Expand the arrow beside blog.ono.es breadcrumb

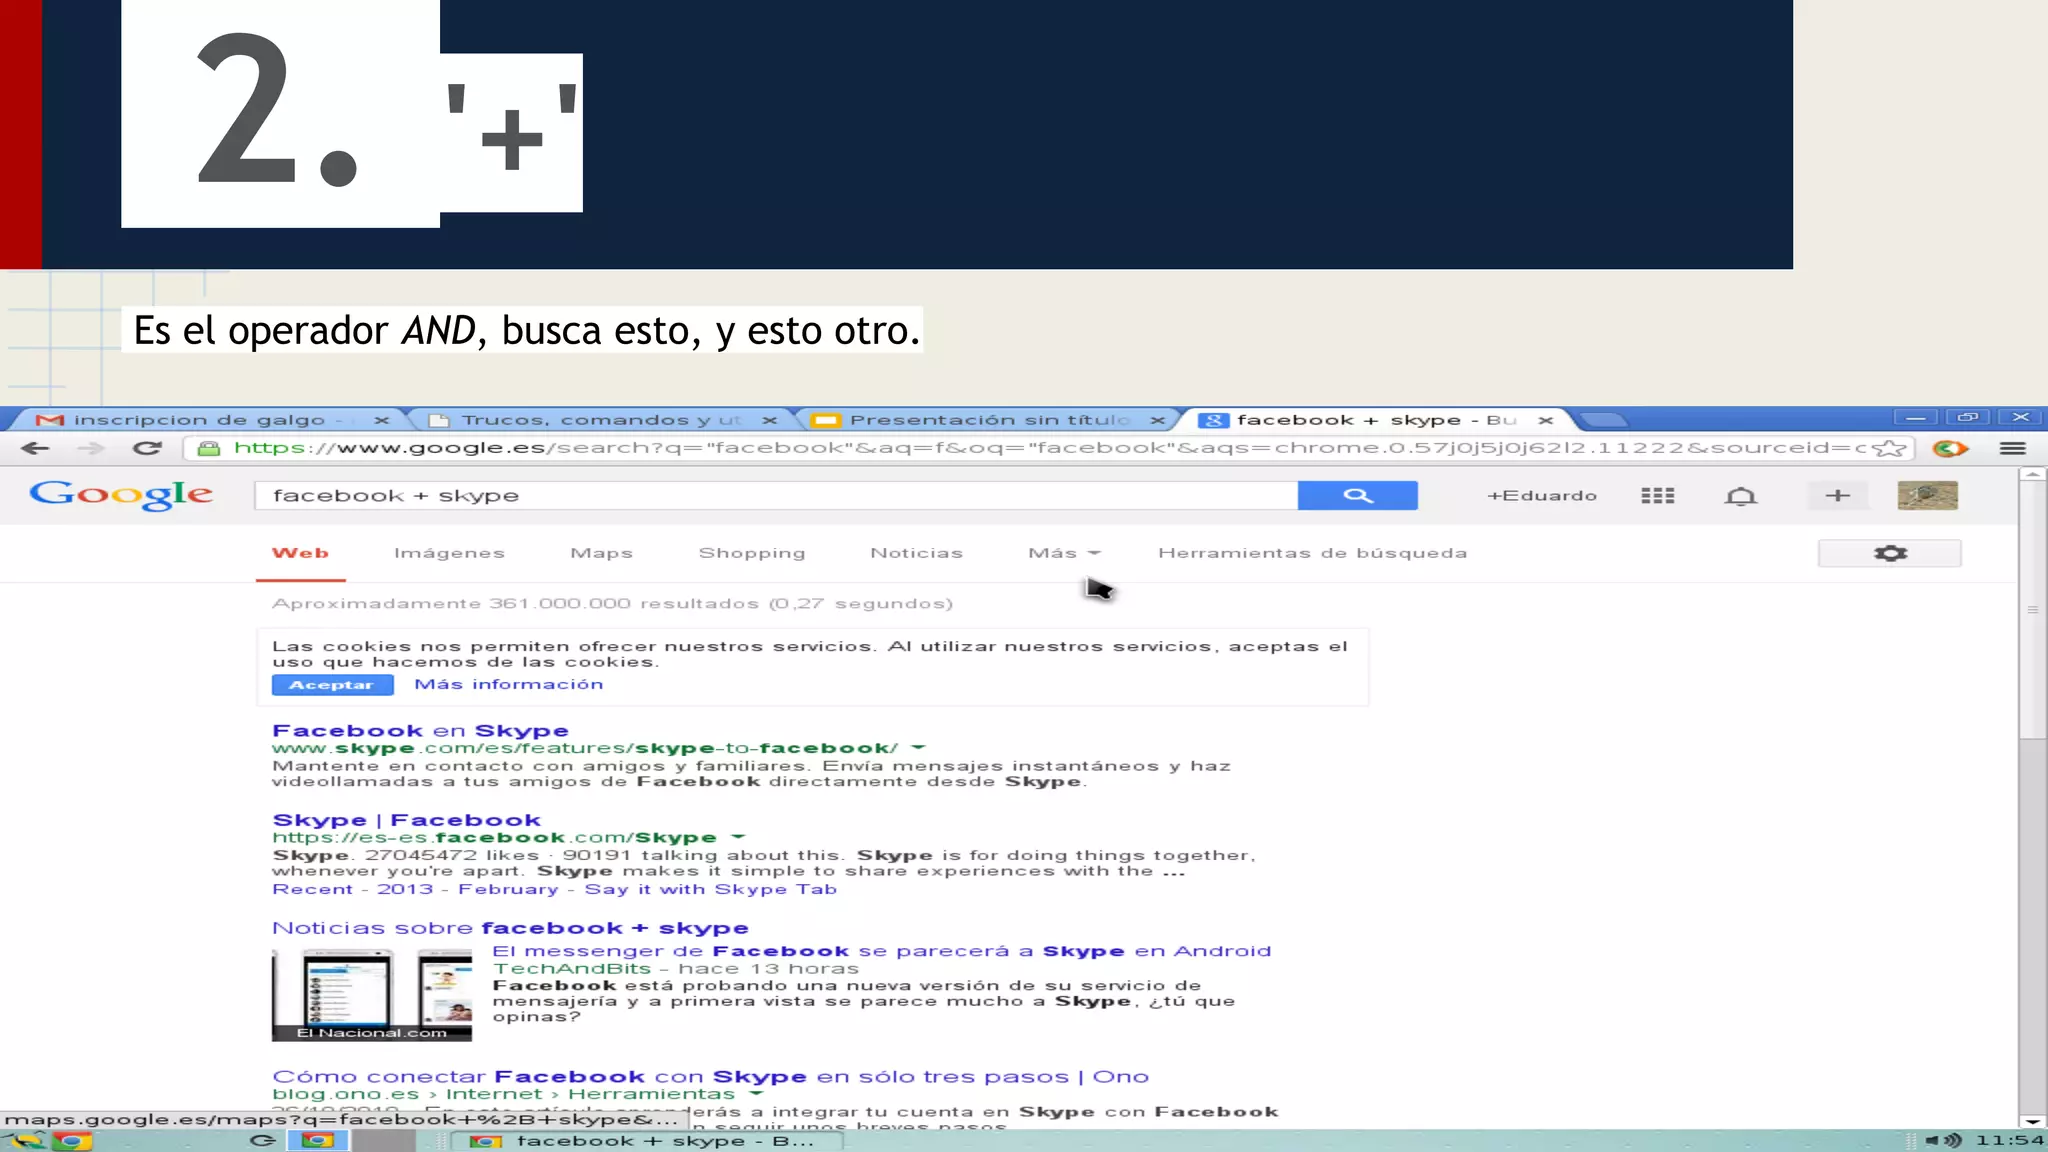click(755, 1094)
